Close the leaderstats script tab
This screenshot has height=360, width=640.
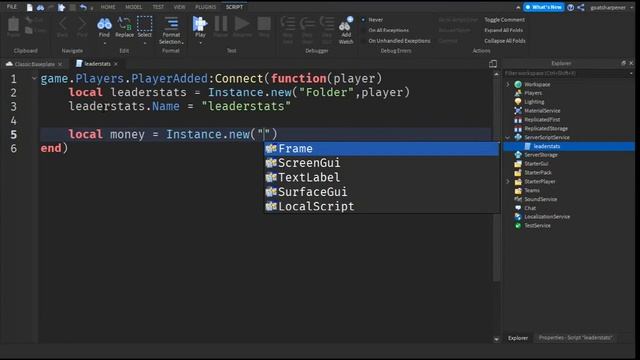pos(116,64)
